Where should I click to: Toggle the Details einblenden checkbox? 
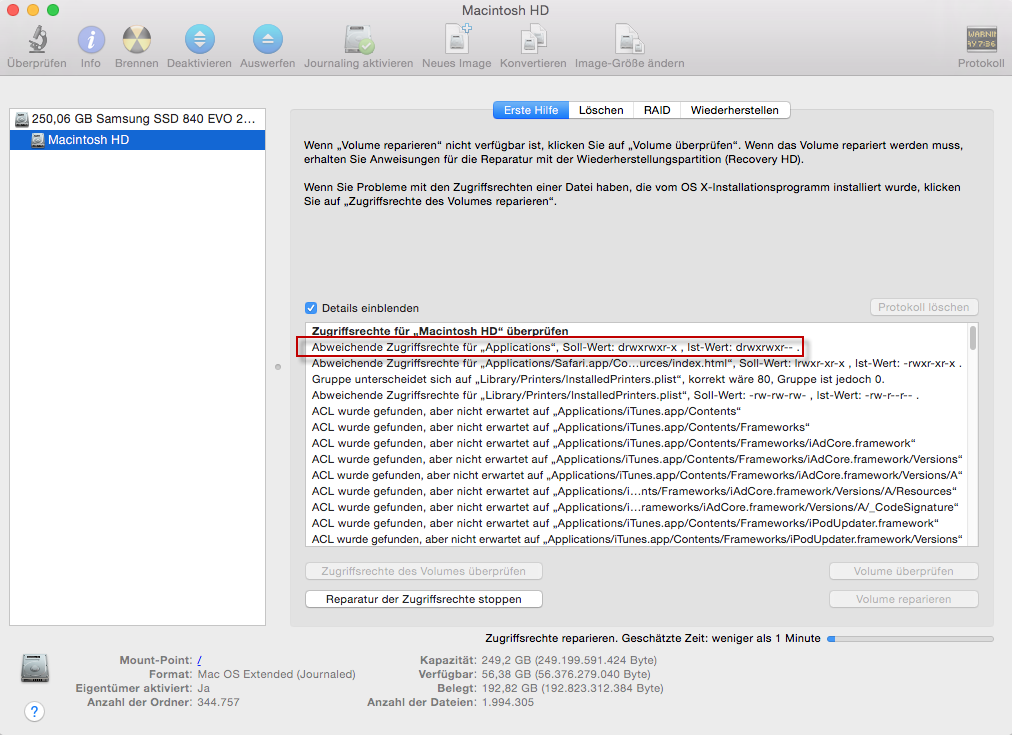point(311,308)
